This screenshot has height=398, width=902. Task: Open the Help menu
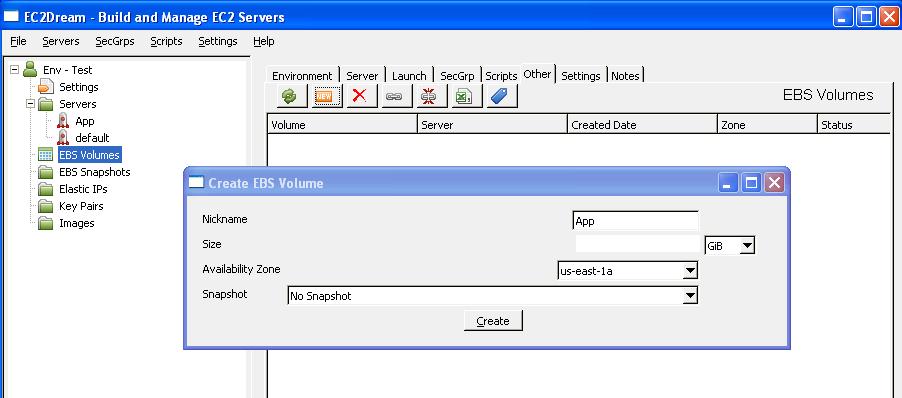click(263, 41)
